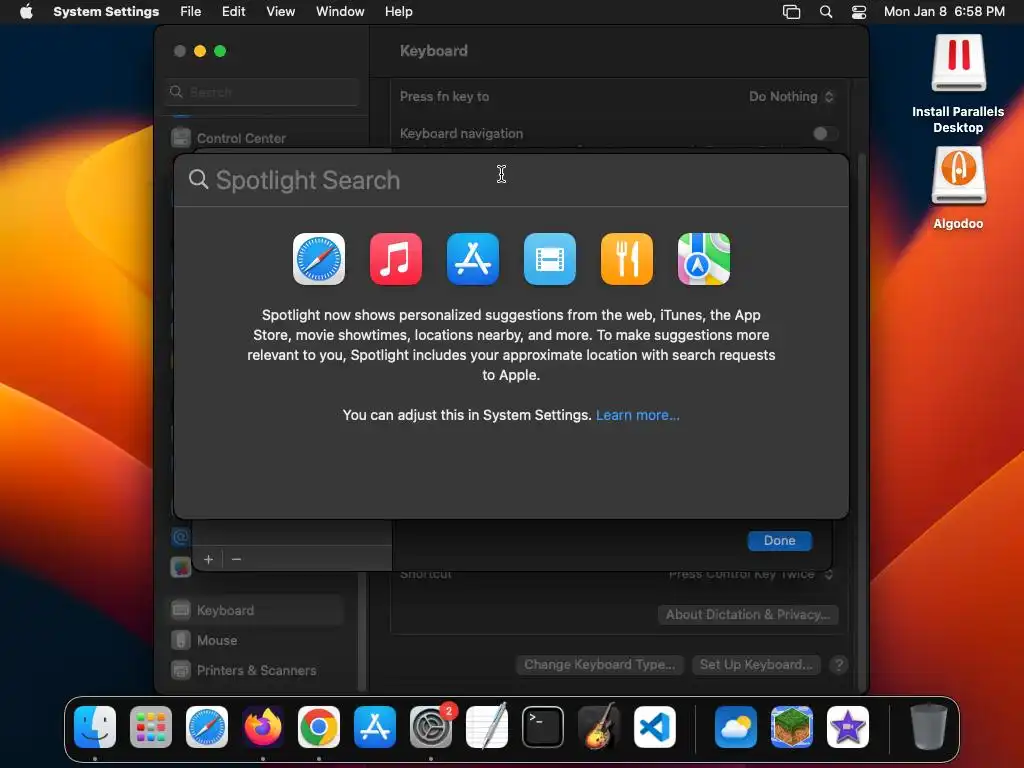The image size is (1024, 768).
Task: Open the System Settings app menu
Action: point(106,12)
